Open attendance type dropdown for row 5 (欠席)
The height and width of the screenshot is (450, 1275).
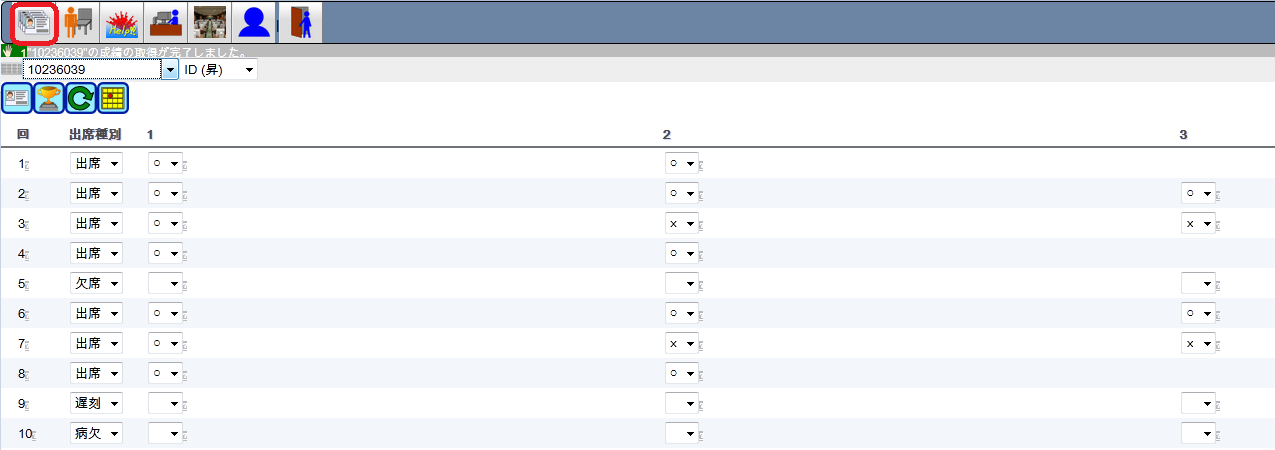[96, 283]
